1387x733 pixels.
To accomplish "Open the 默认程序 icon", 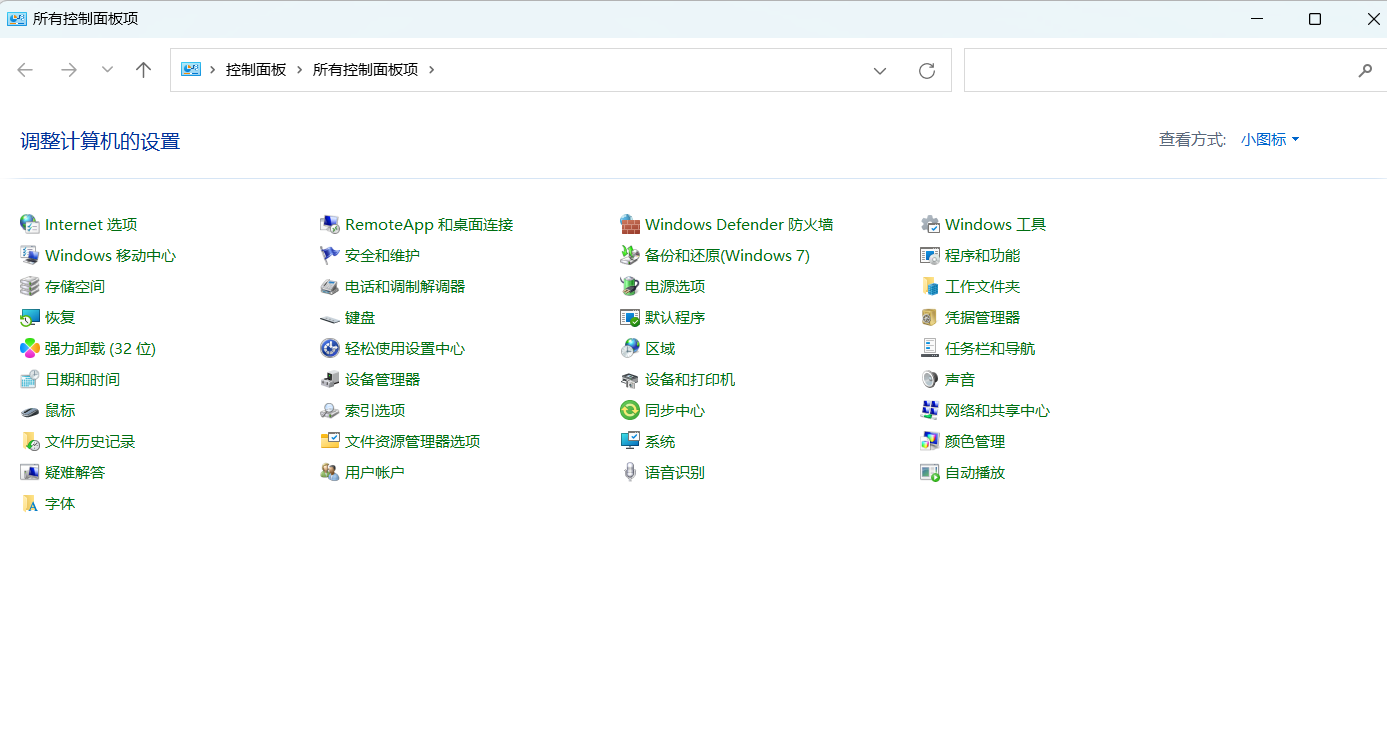I will coord(629,317).
